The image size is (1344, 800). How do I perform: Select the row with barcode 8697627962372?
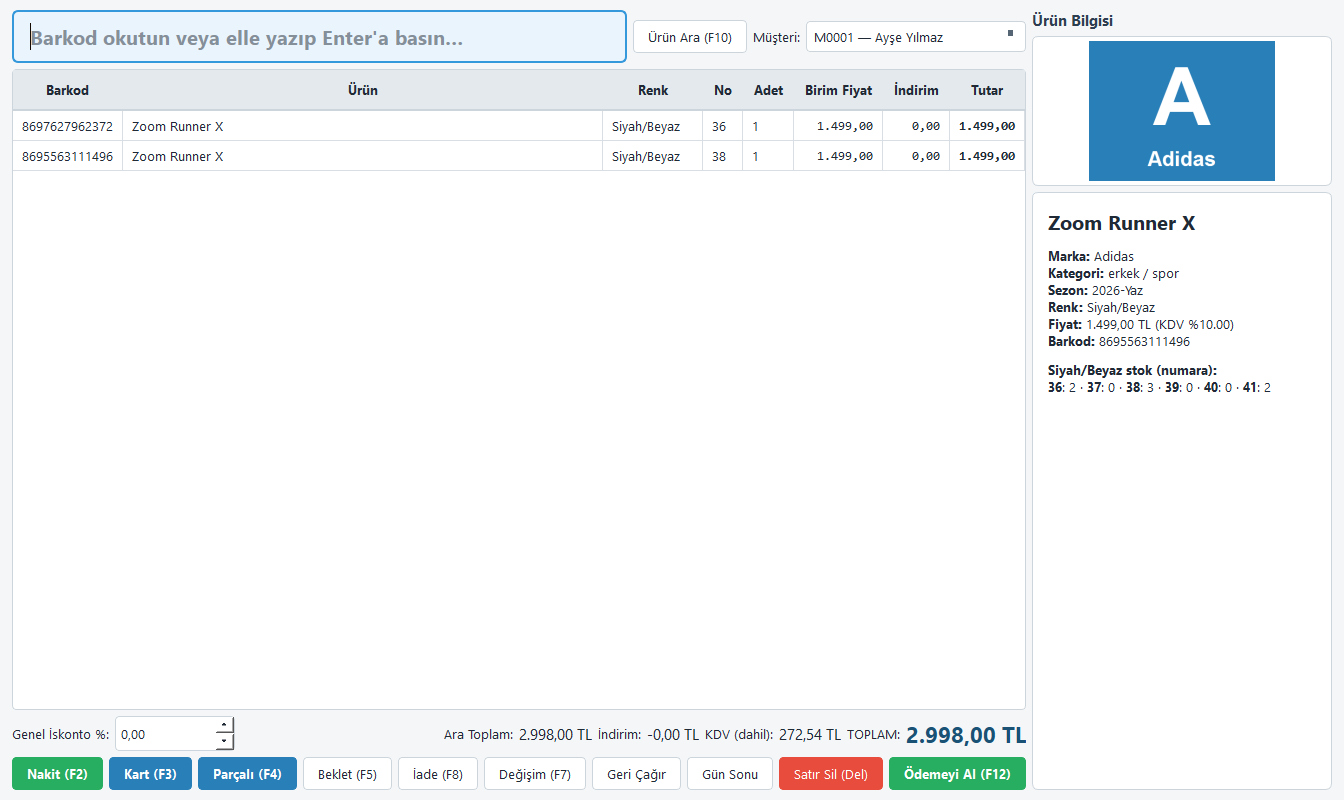[x=518, y=126]
